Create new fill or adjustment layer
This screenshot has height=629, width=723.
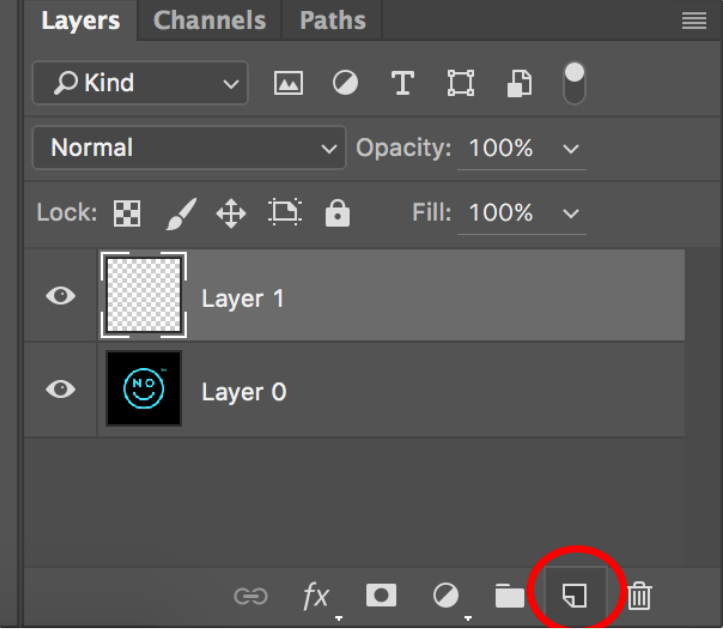coord(445,596)
